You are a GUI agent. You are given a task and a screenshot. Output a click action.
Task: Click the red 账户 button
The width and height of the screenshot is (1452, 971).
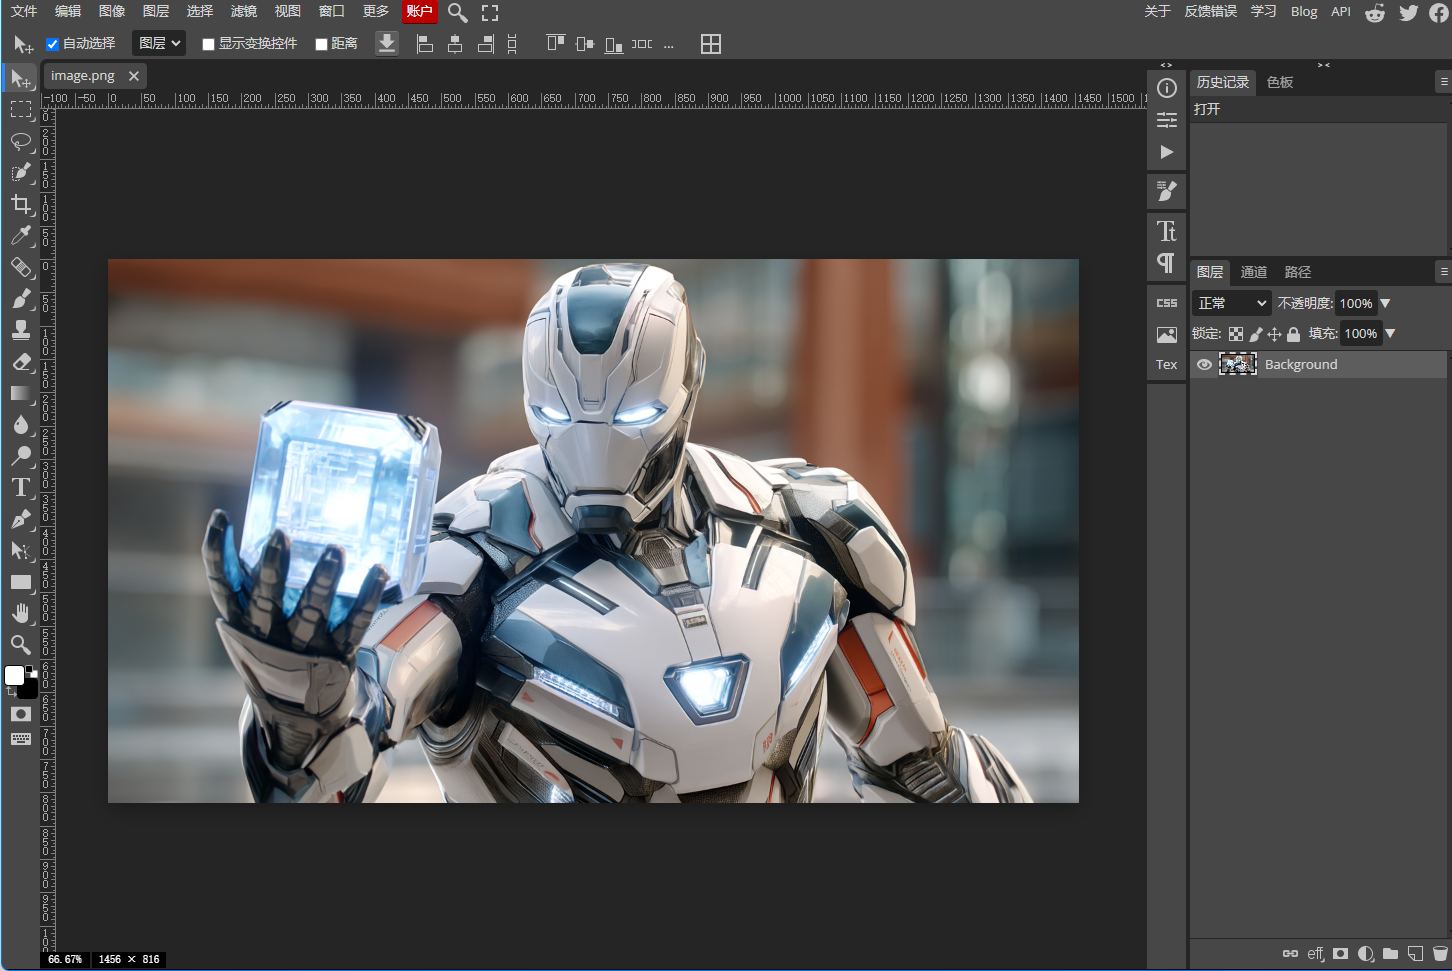click(x=419, y=11)
